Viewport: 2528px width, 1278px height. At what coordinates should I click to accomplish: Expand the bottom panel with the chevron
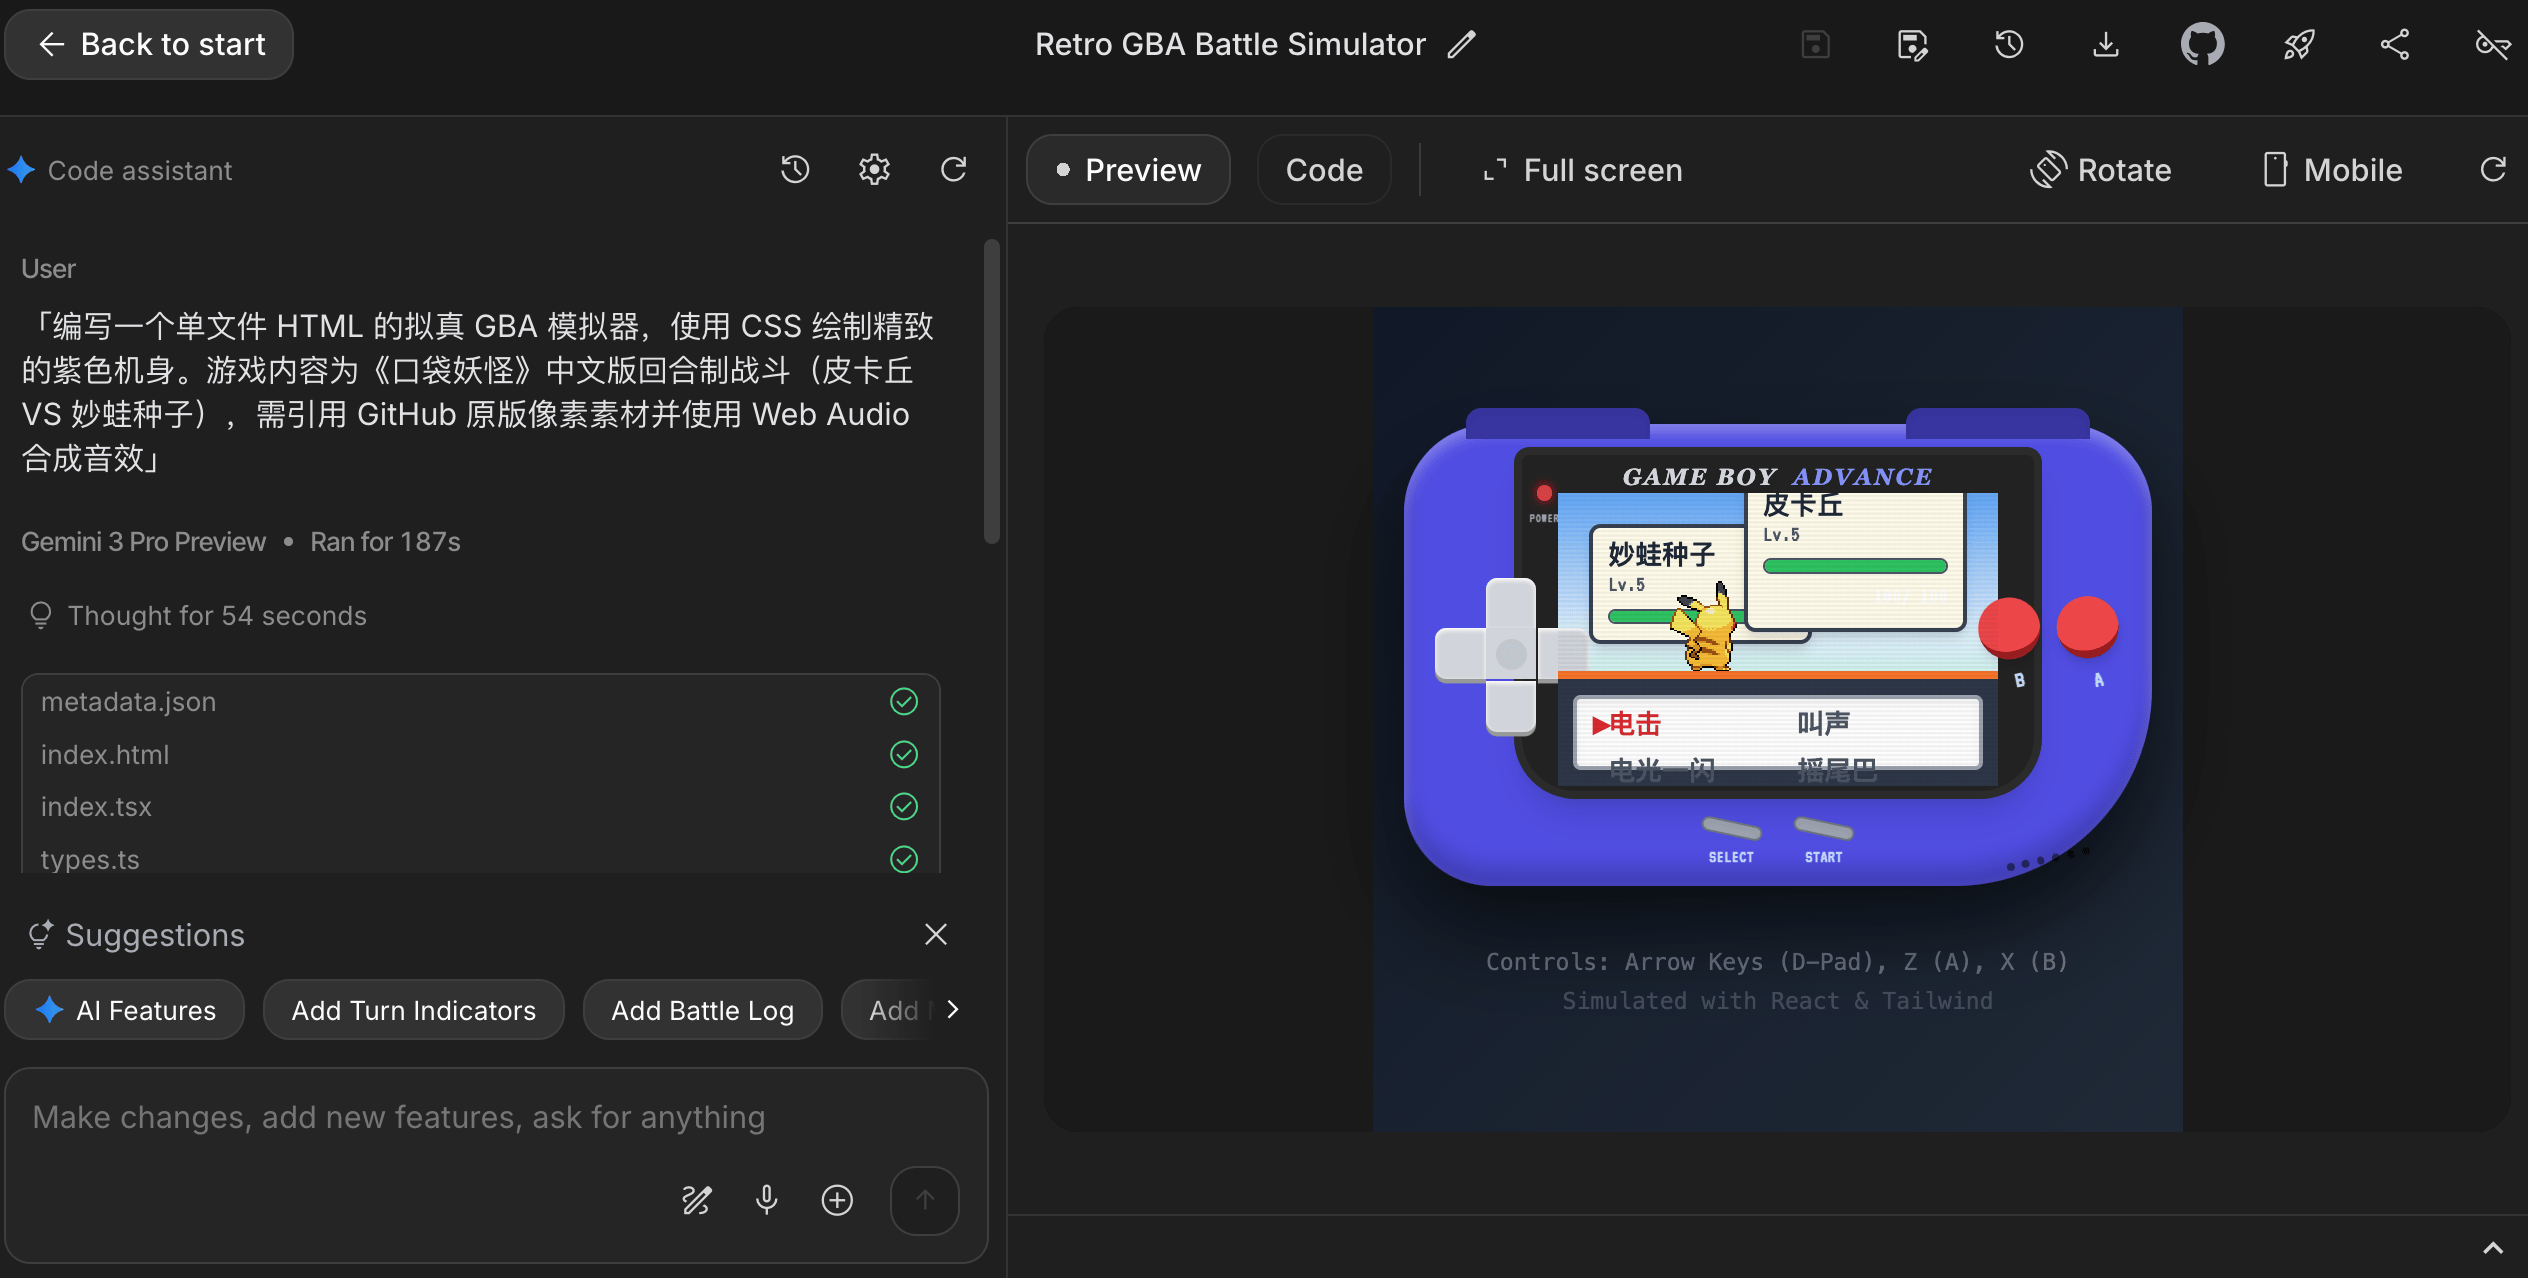click(x=2493, y=1248)
